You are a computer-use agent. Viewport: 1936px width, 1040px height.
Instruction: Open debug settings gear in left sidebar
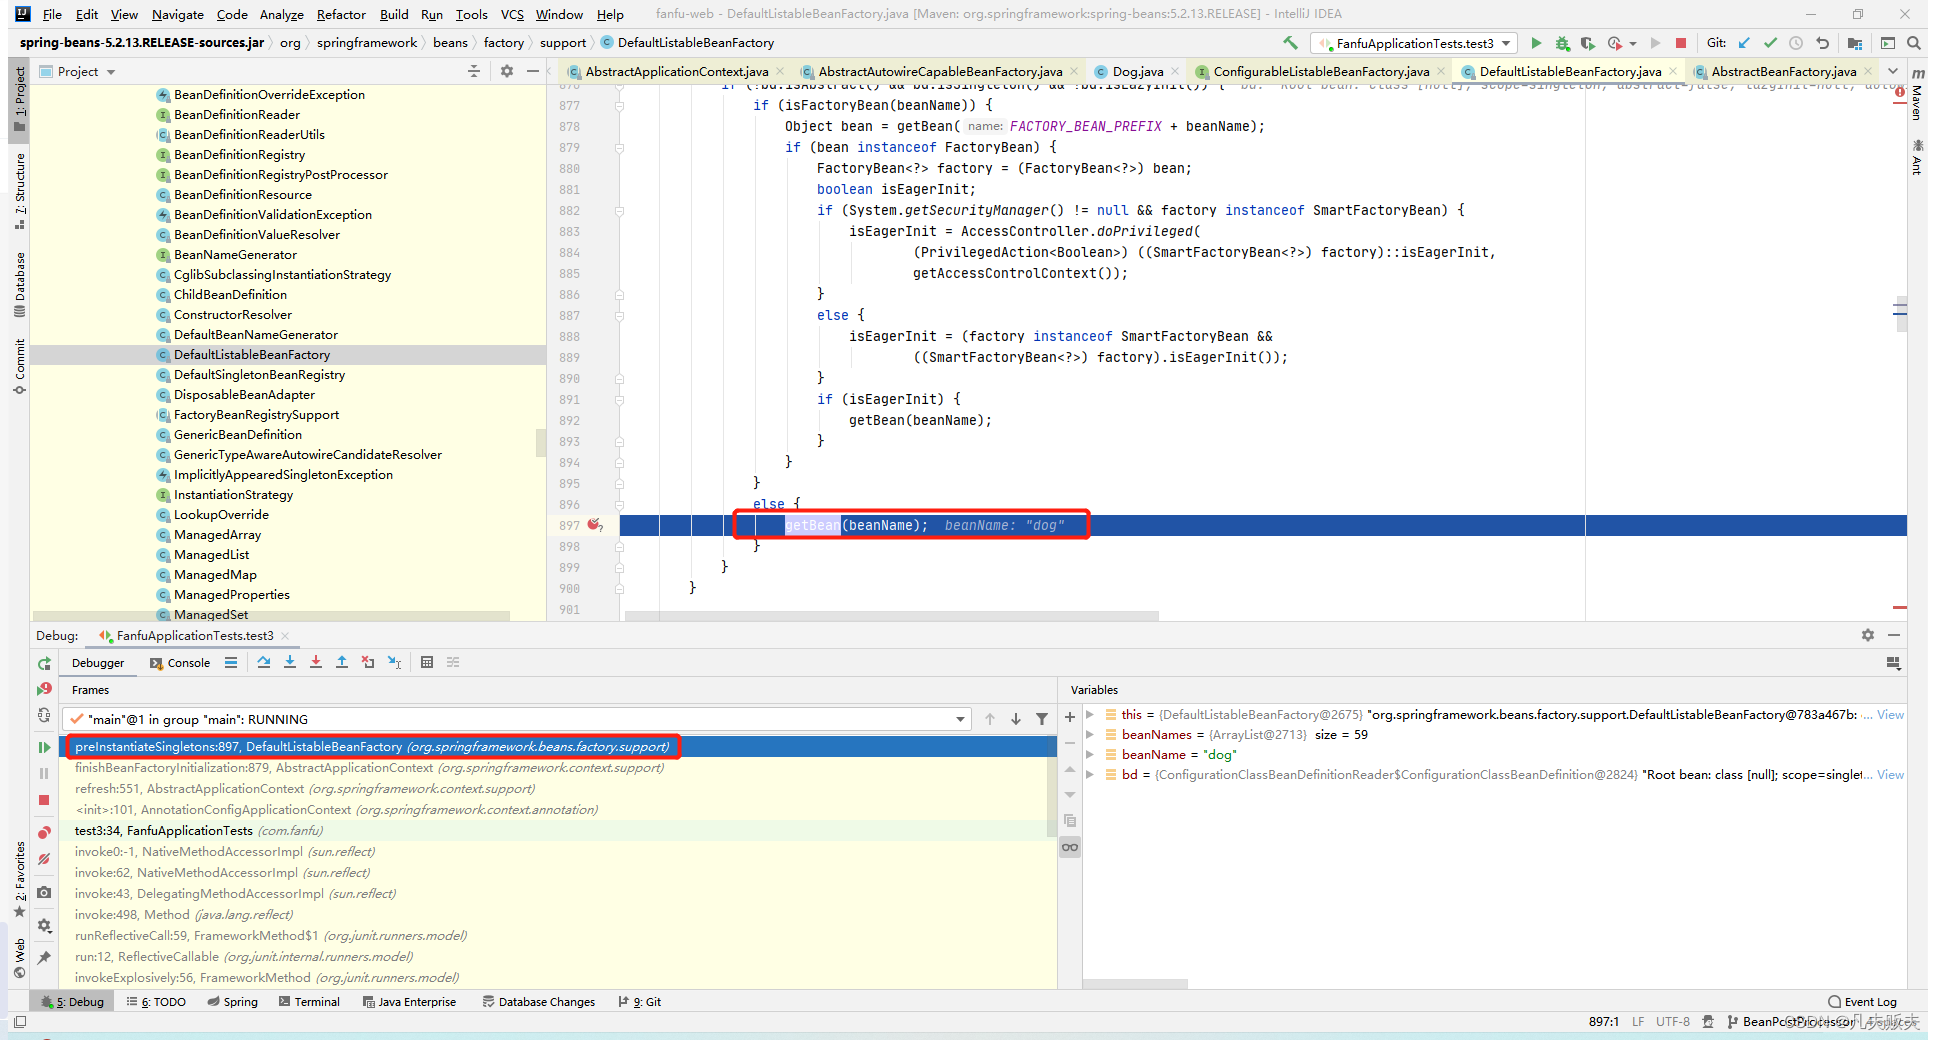point(44,926)
